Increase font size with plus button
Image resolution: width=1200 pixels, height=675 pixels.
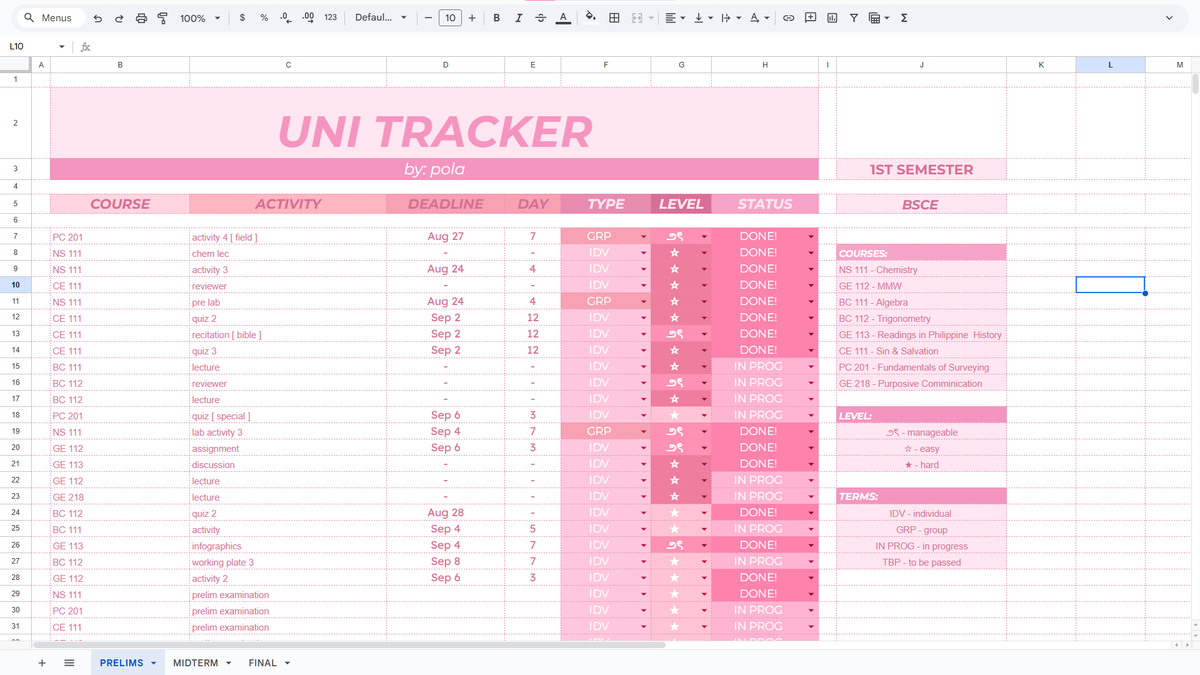[x=472, y=18]
